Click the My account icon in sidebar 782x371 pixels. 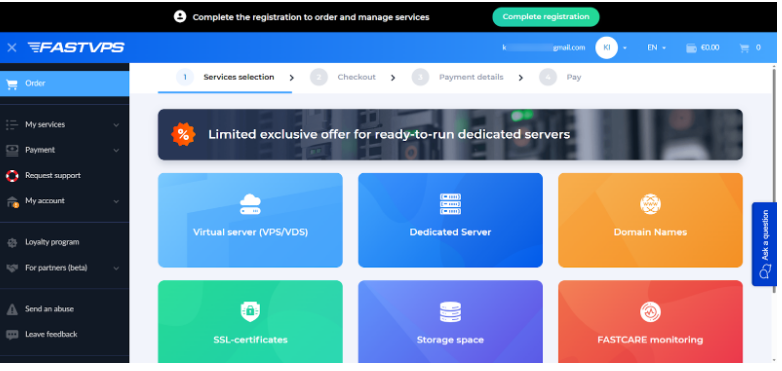tap(12, 201)
